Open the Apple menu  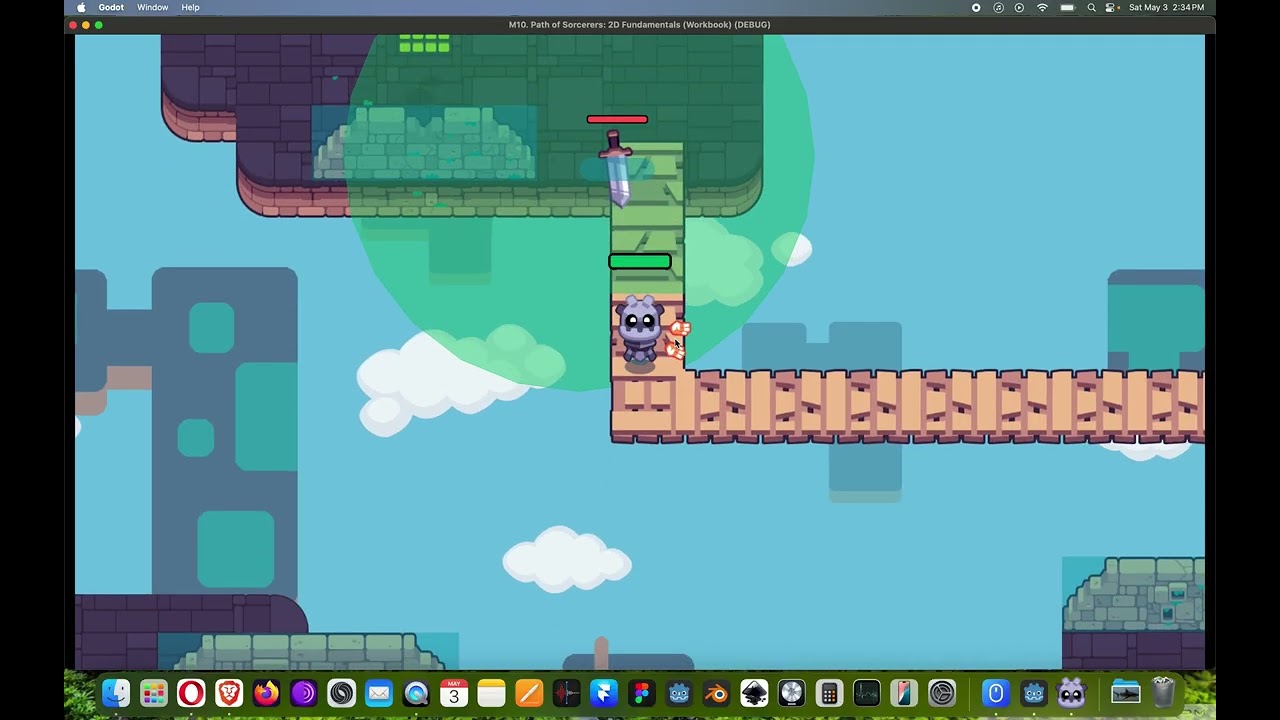[81, 7]
